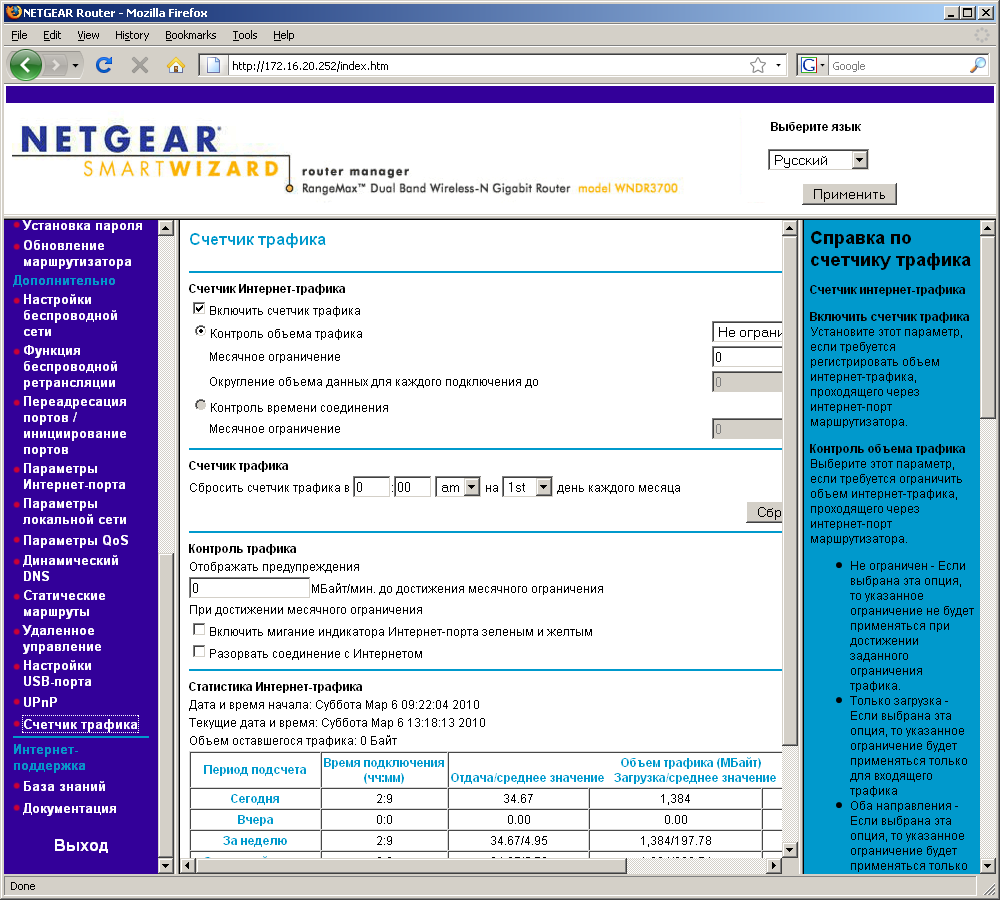Click the page icon in address bar
The width and height of the screenshot is (1000, 900).
coord(214,65)
